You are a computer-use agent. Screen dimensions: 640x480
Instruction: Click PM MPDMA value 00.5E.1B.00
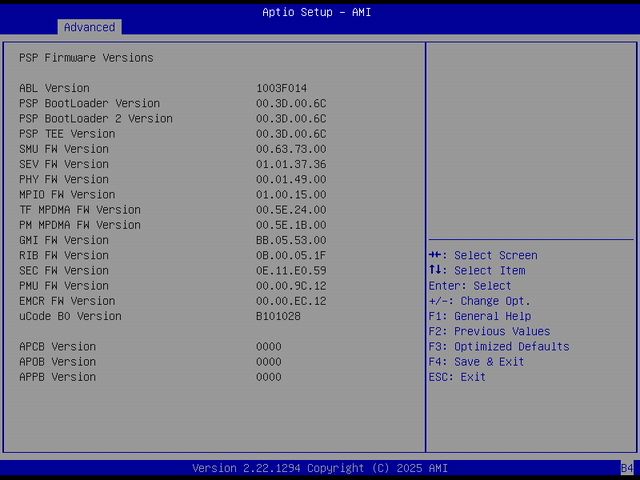pos(291,225)
